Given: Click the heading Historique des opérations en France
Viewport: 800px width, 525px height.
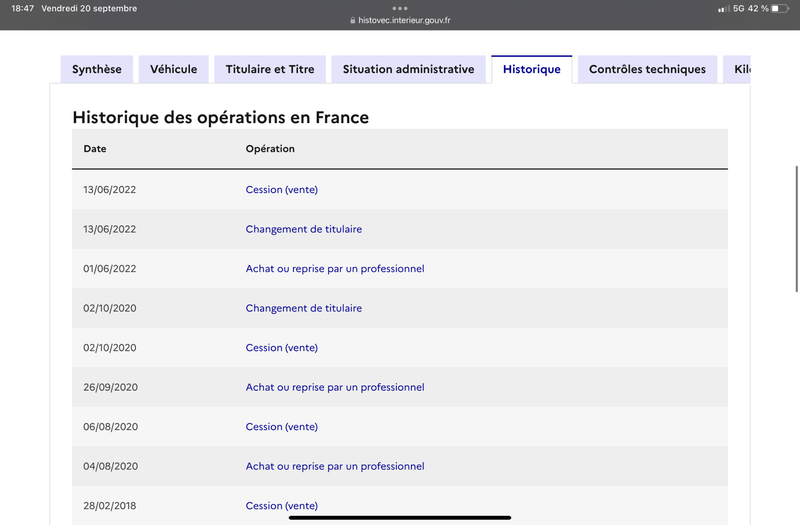Looking at the screenshot, I should point(220,117).
